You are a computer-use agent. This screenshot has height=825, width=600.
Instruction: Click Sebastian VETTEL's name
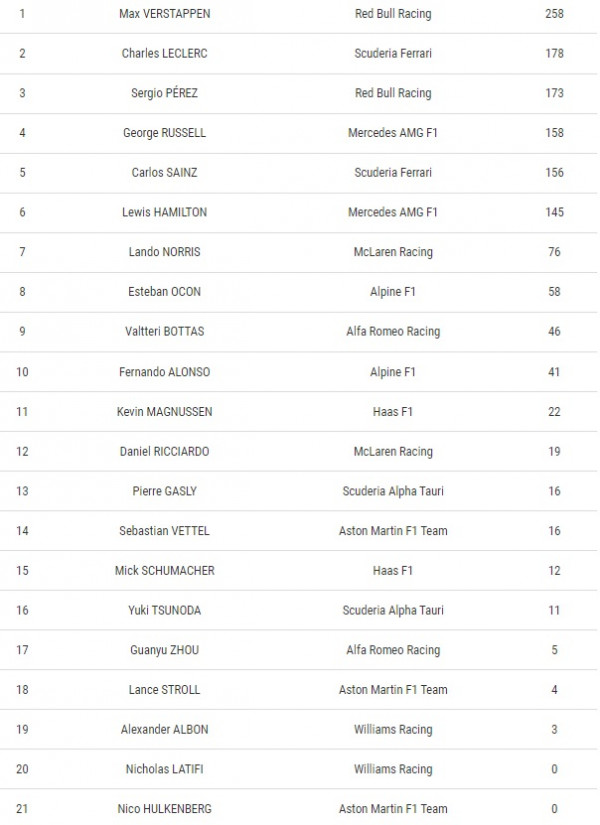[164, 531]
